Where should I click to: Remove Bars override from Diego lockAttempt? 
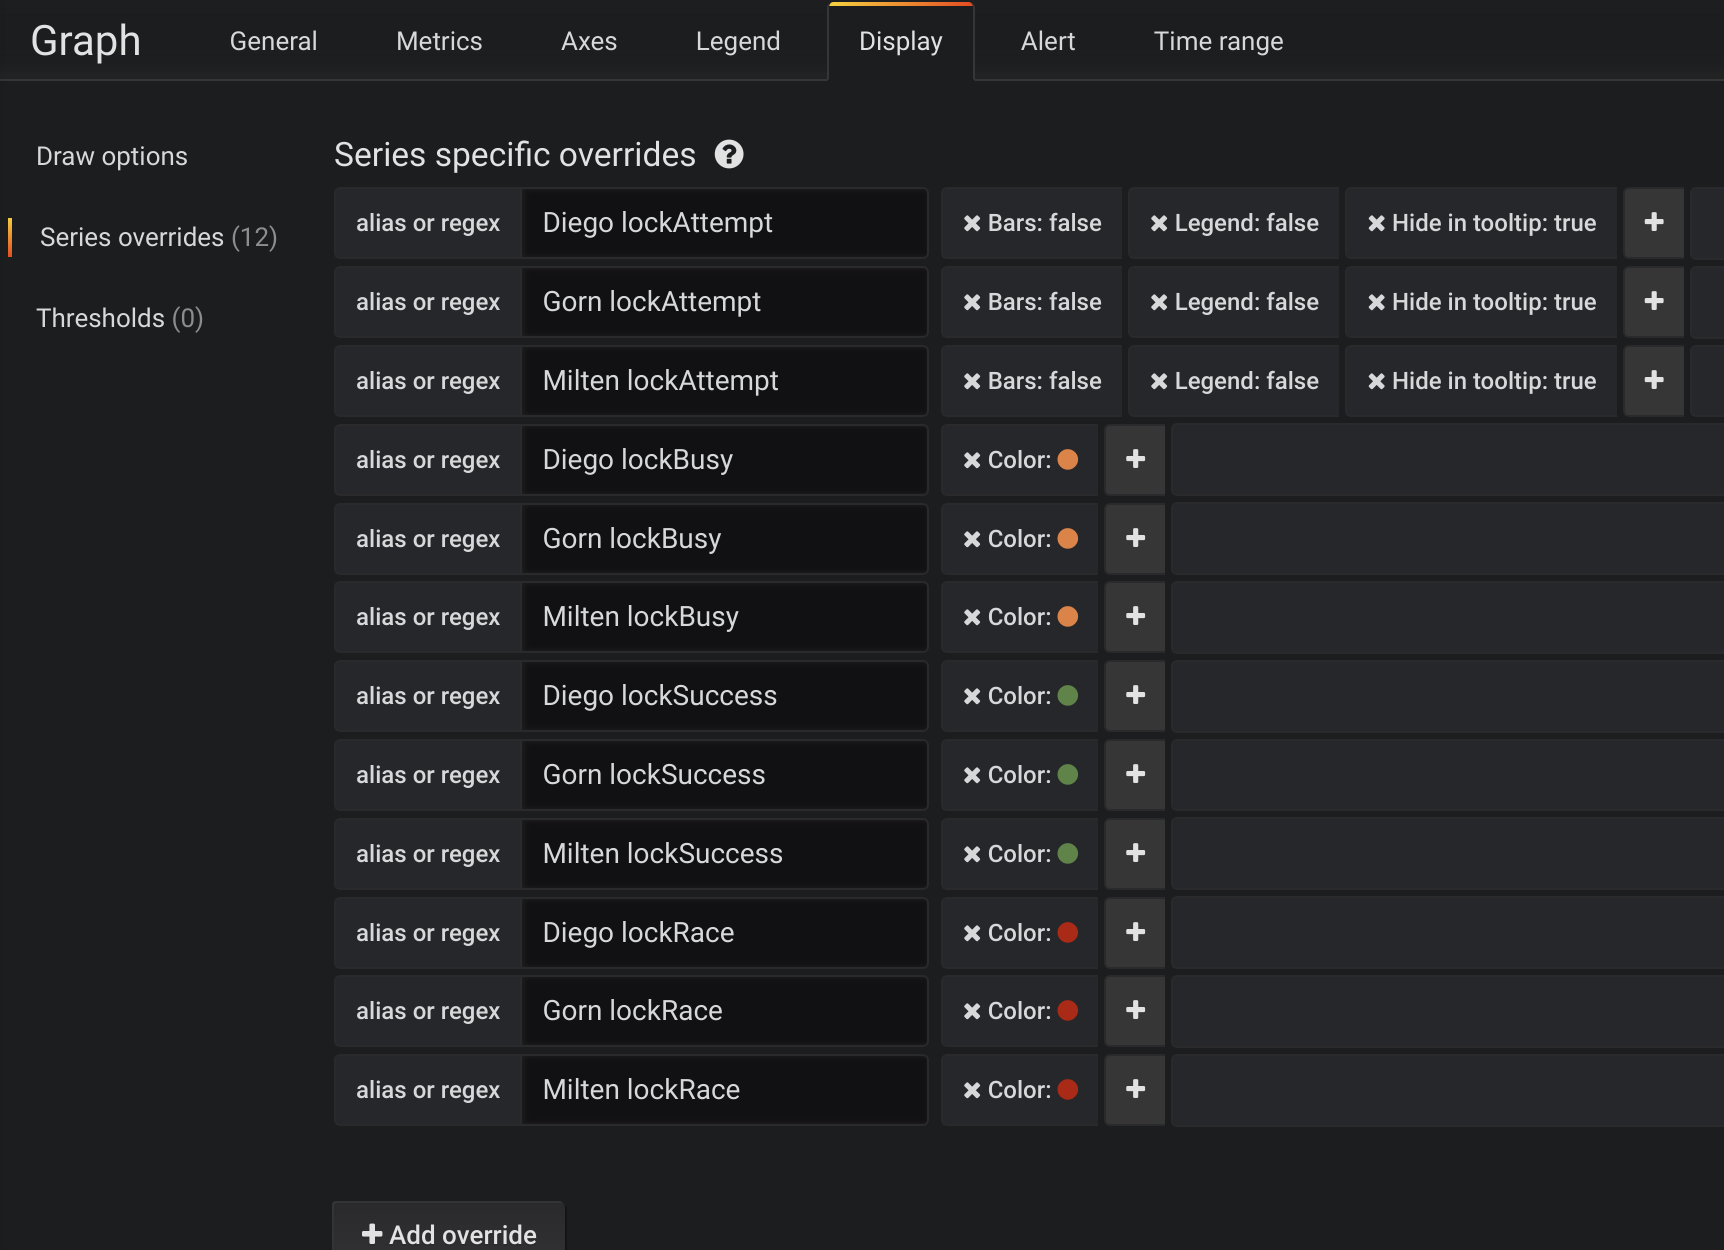(x=972, y=224)
